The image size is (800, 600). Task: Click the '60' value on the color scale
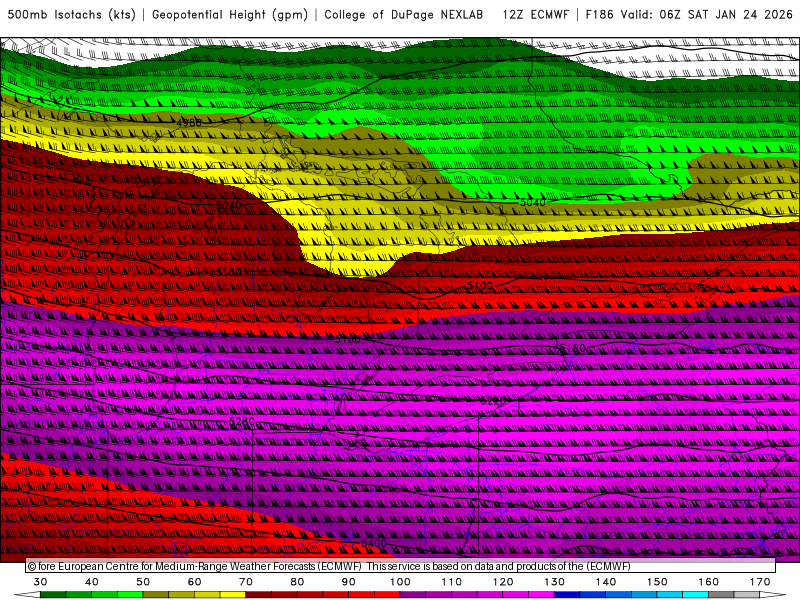(x=194, y=582)
